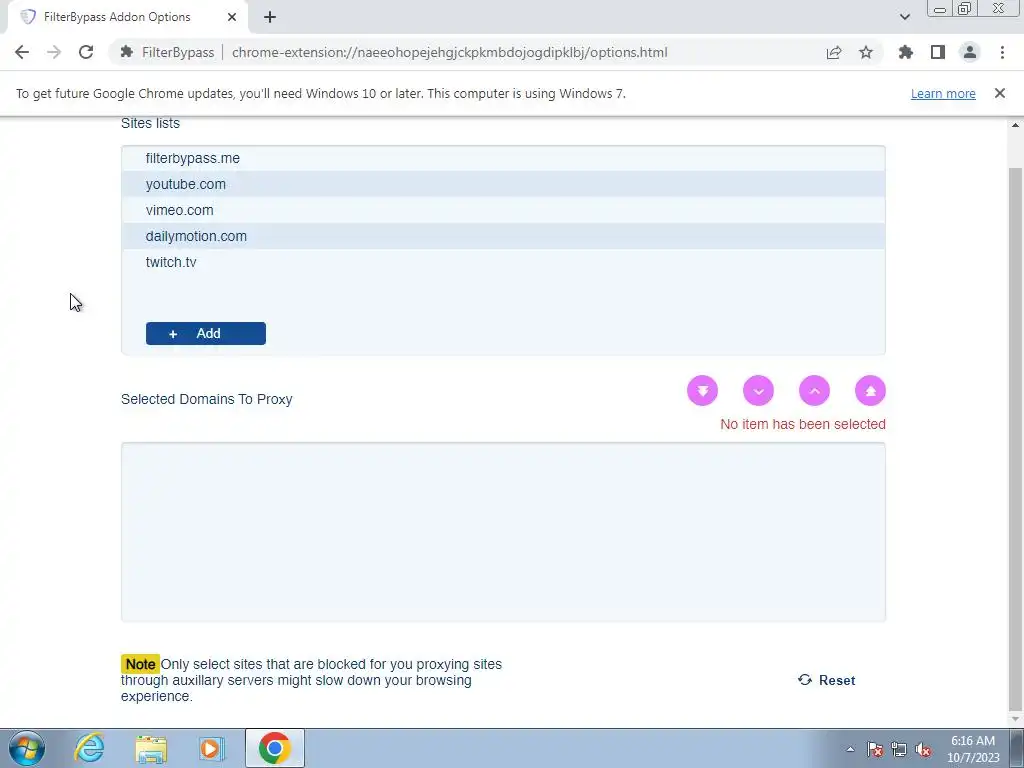Click the FilterBypass extension chip in address bar
1024x768 pixels.
167,52
